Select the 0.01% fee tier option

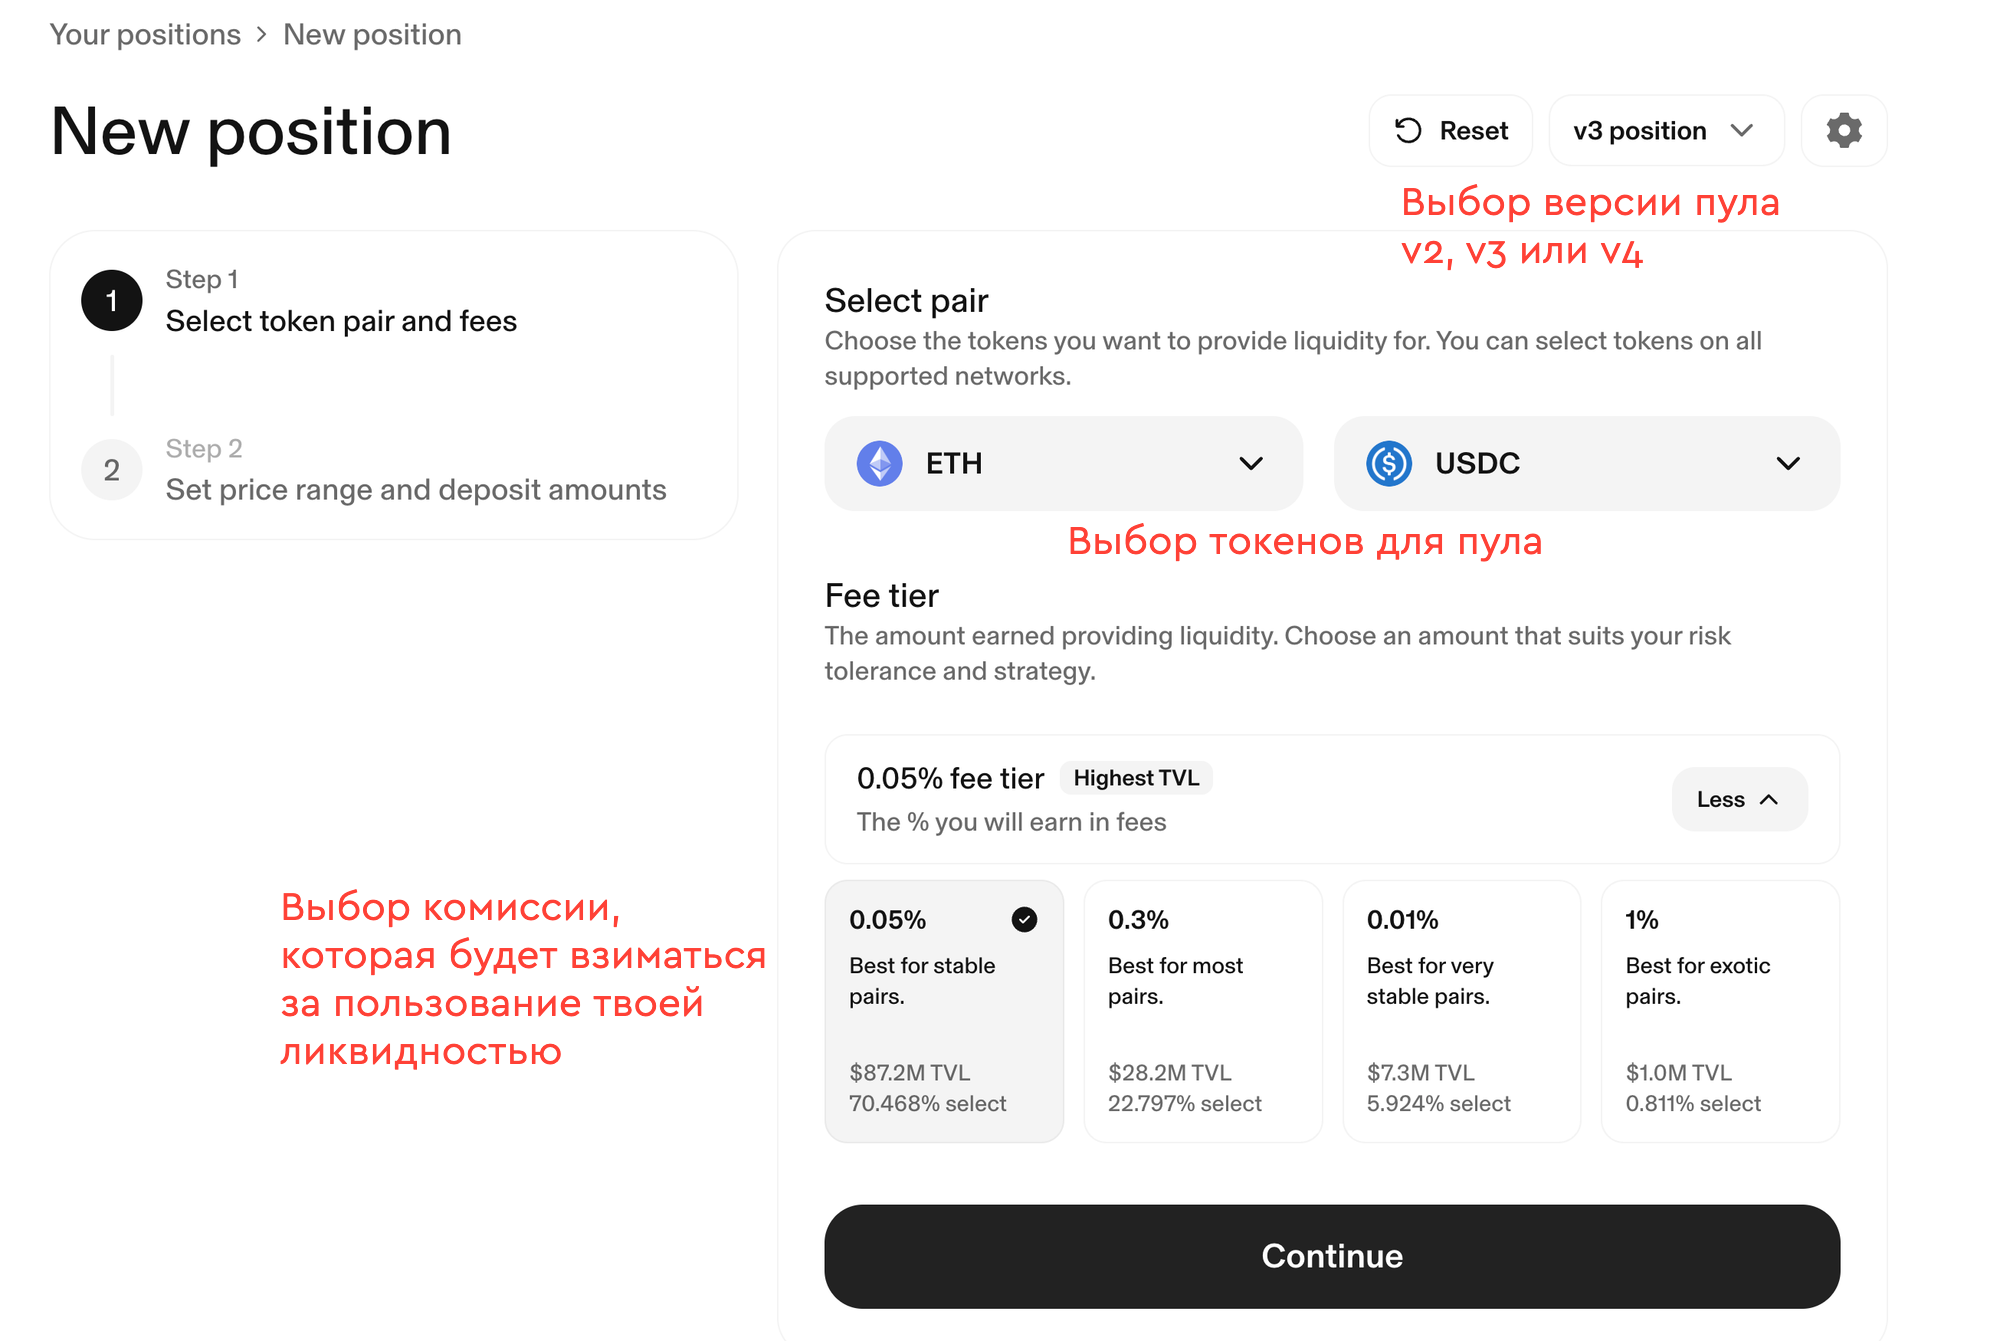point(1461,1011)
